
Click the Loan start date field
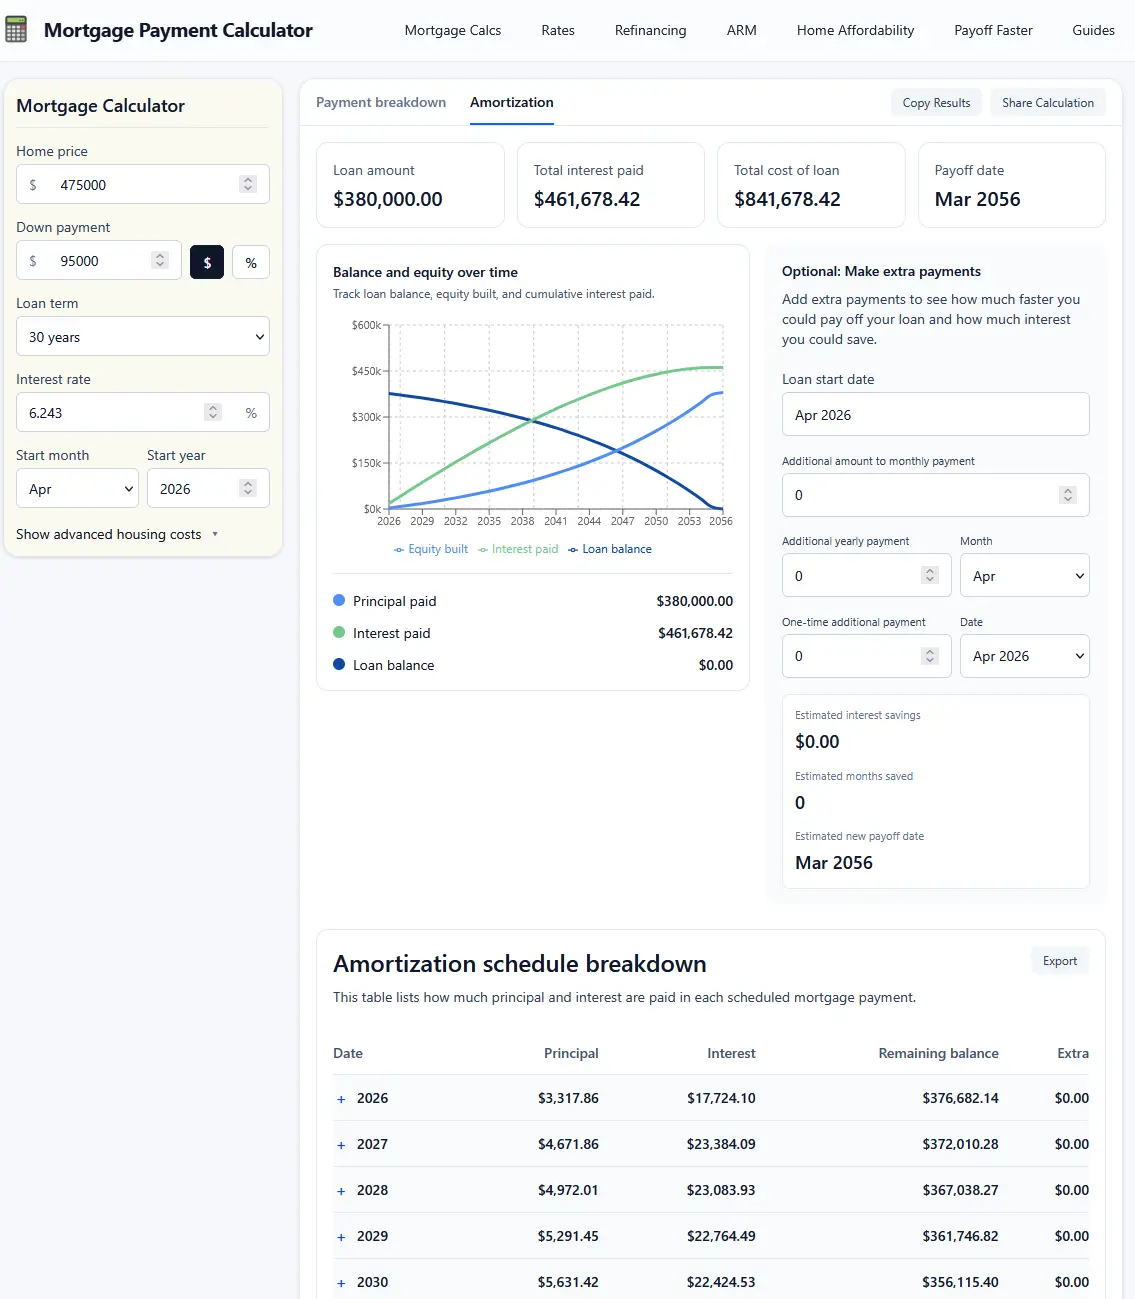pyautogui.click(x=935, y=414)
